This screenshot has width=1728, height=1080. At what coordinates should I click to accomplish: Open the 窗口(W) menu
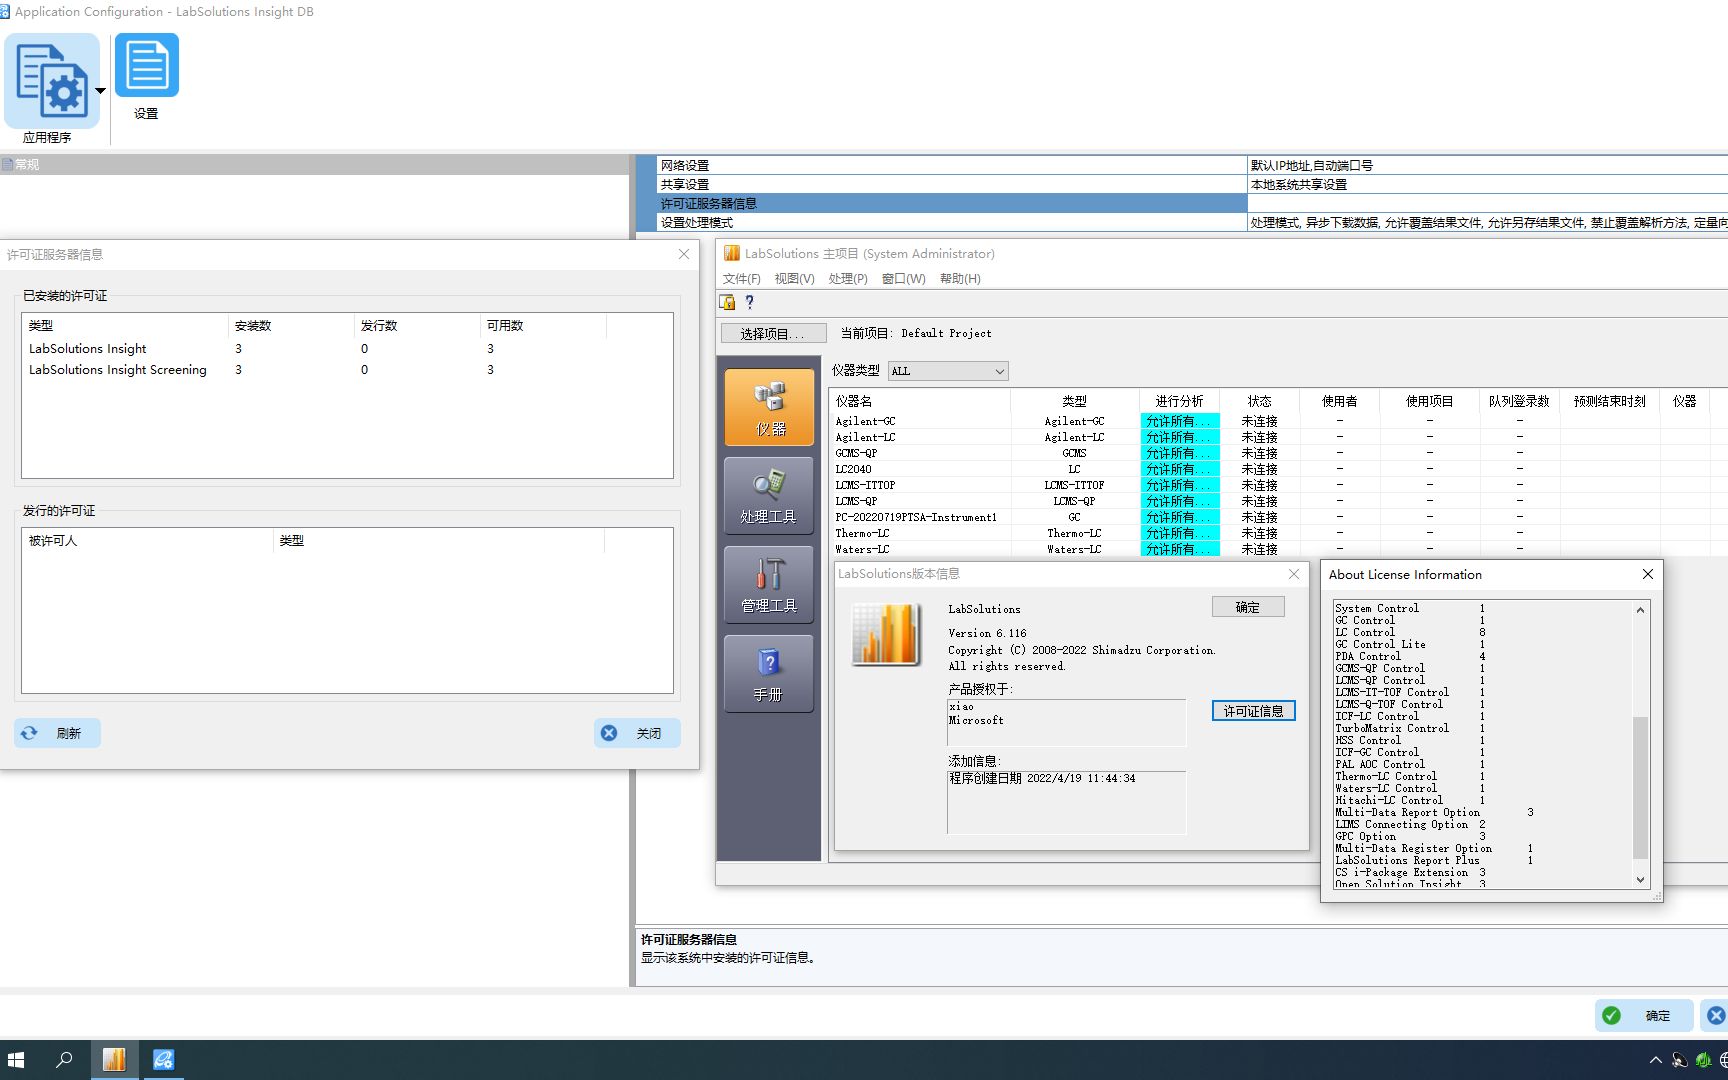pyautogui.click(x=904, y=279)
